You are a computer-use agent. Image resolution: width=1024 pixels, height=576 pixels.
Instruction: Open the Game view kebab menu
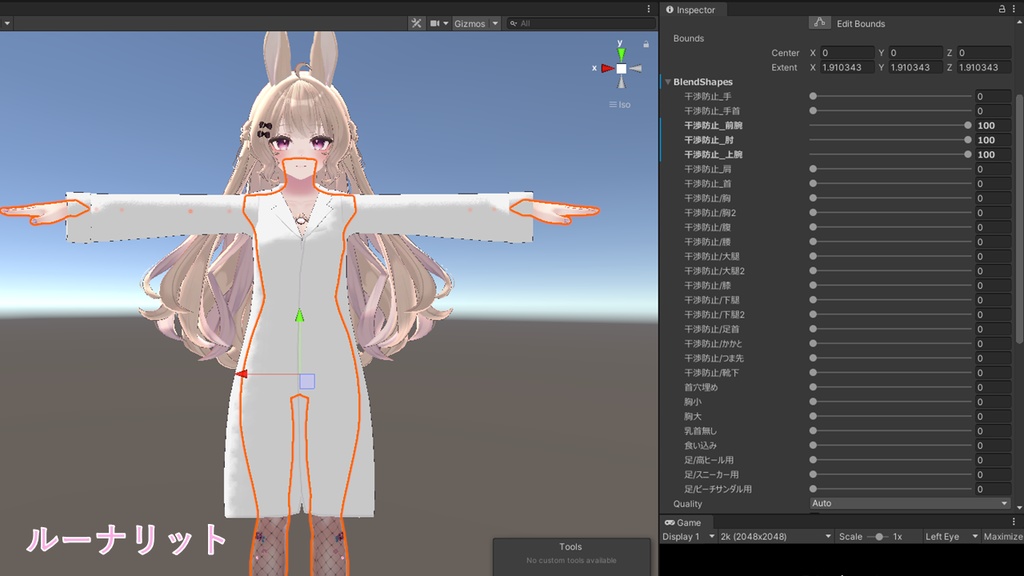point(1014,522)
